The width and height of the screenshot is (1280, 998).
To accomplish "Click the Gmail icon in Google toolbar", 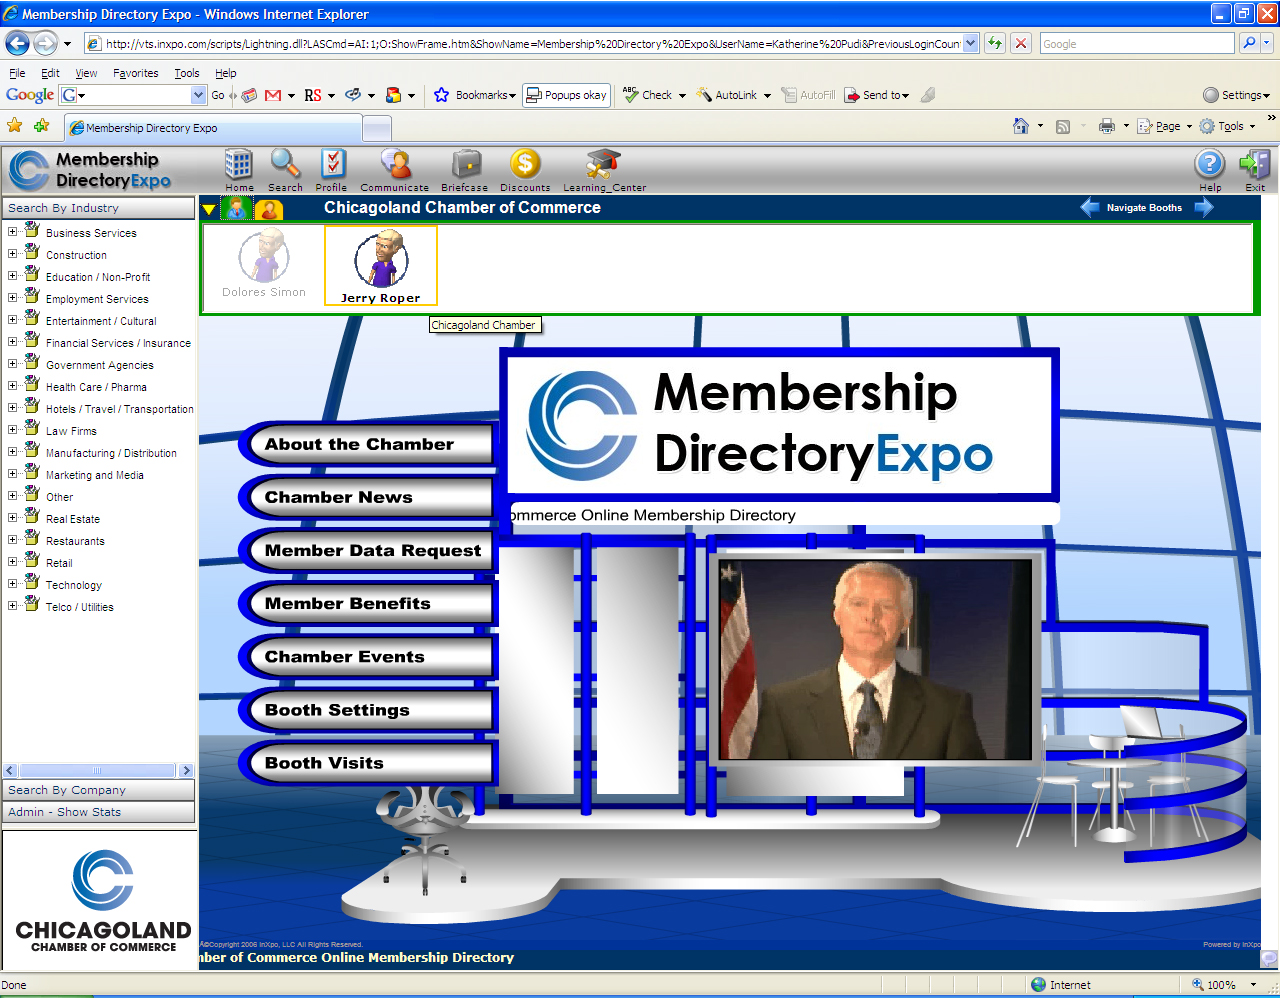I will 273,95.
